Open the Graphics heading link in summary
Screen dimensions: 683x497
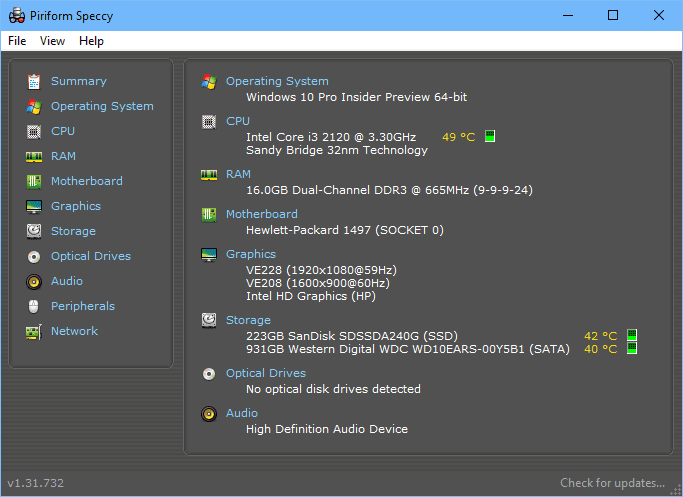point(250,254)
